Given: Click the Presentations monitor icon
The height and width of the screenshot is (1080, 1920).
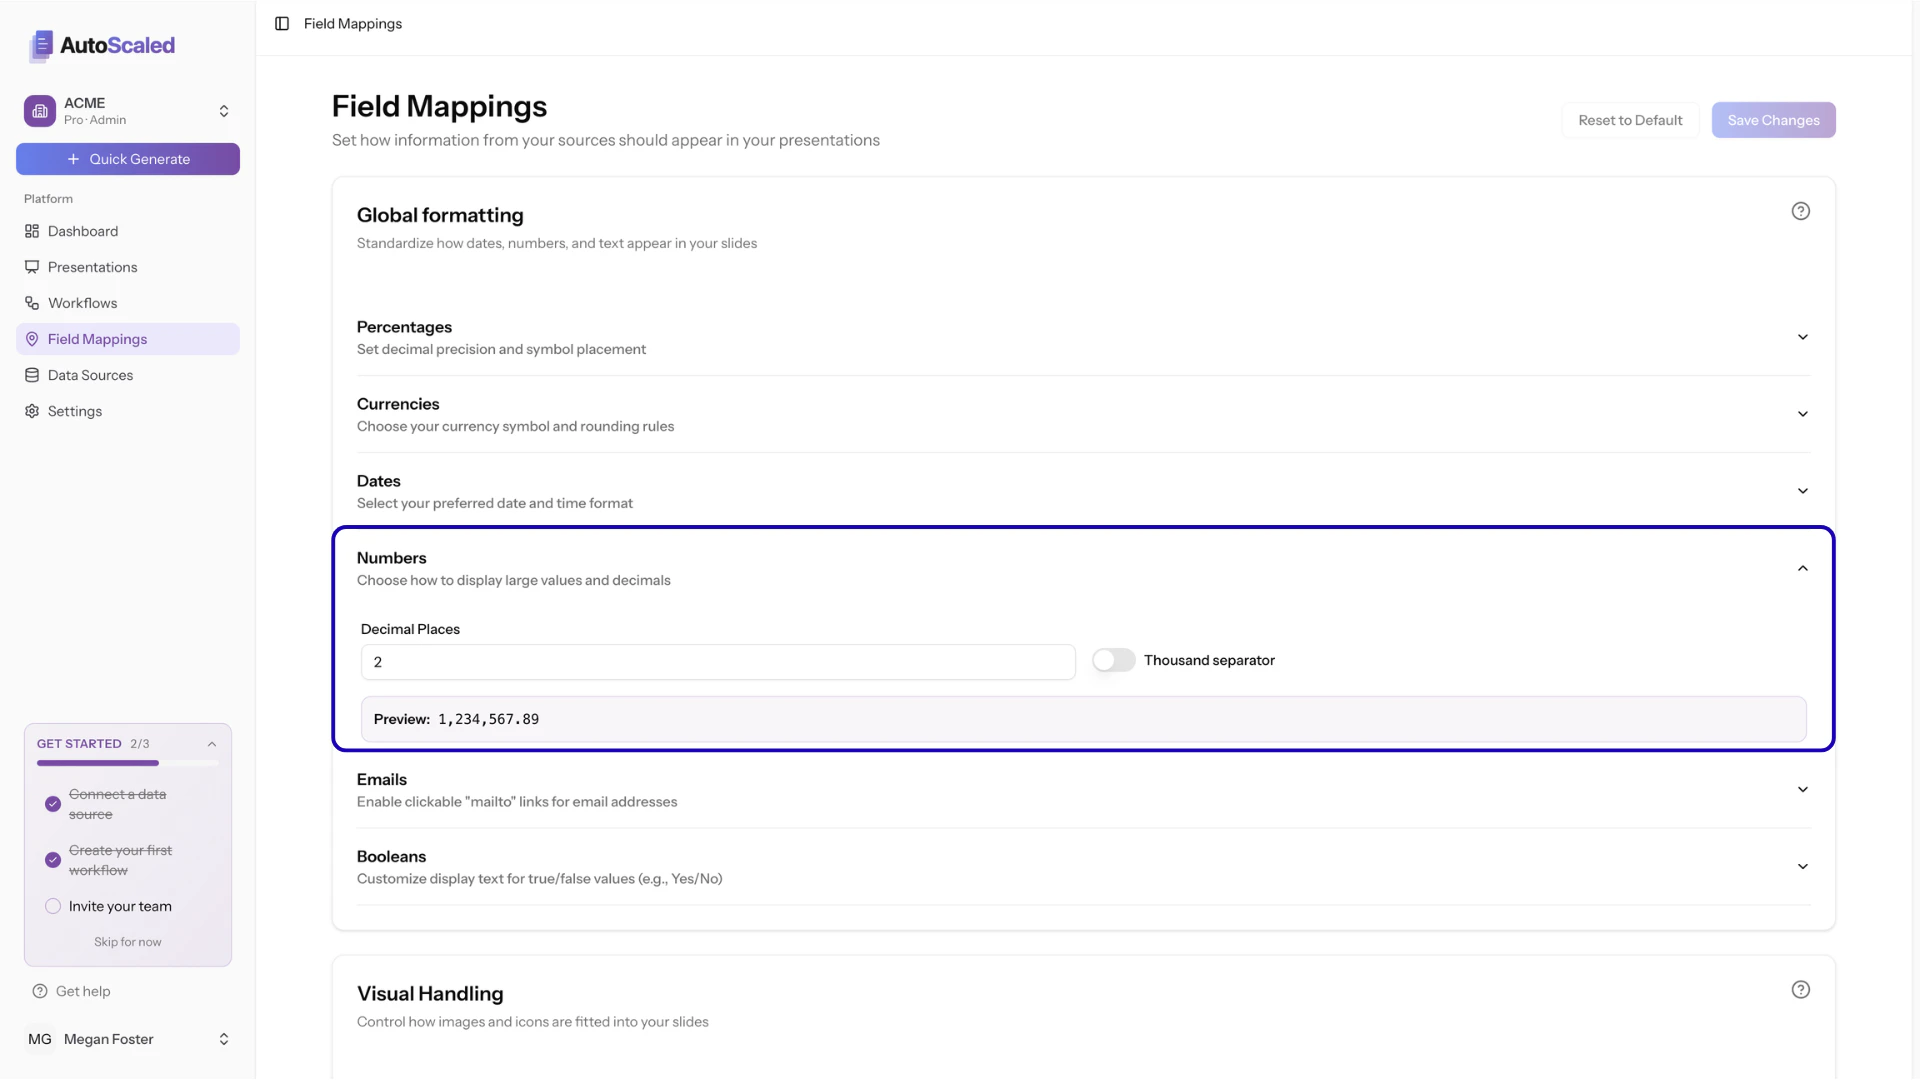Looking at the screenshot, I should (31, 267).
